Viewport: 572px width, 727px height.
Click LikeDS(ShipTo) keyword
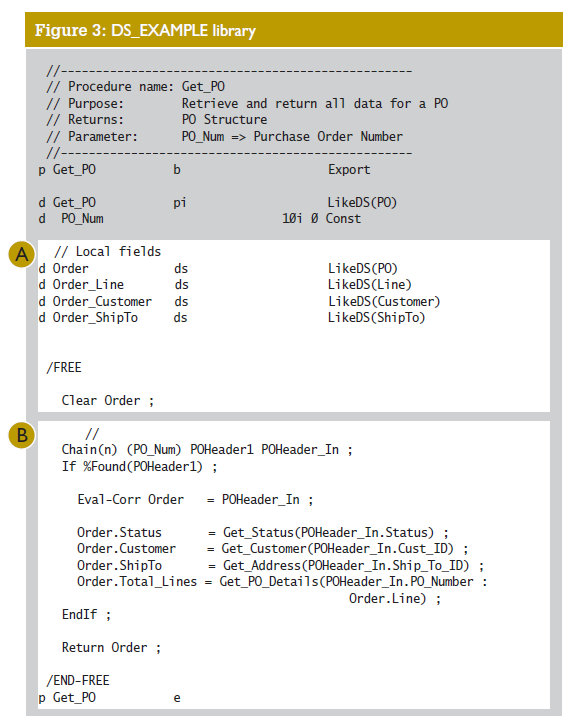point(376,318)
